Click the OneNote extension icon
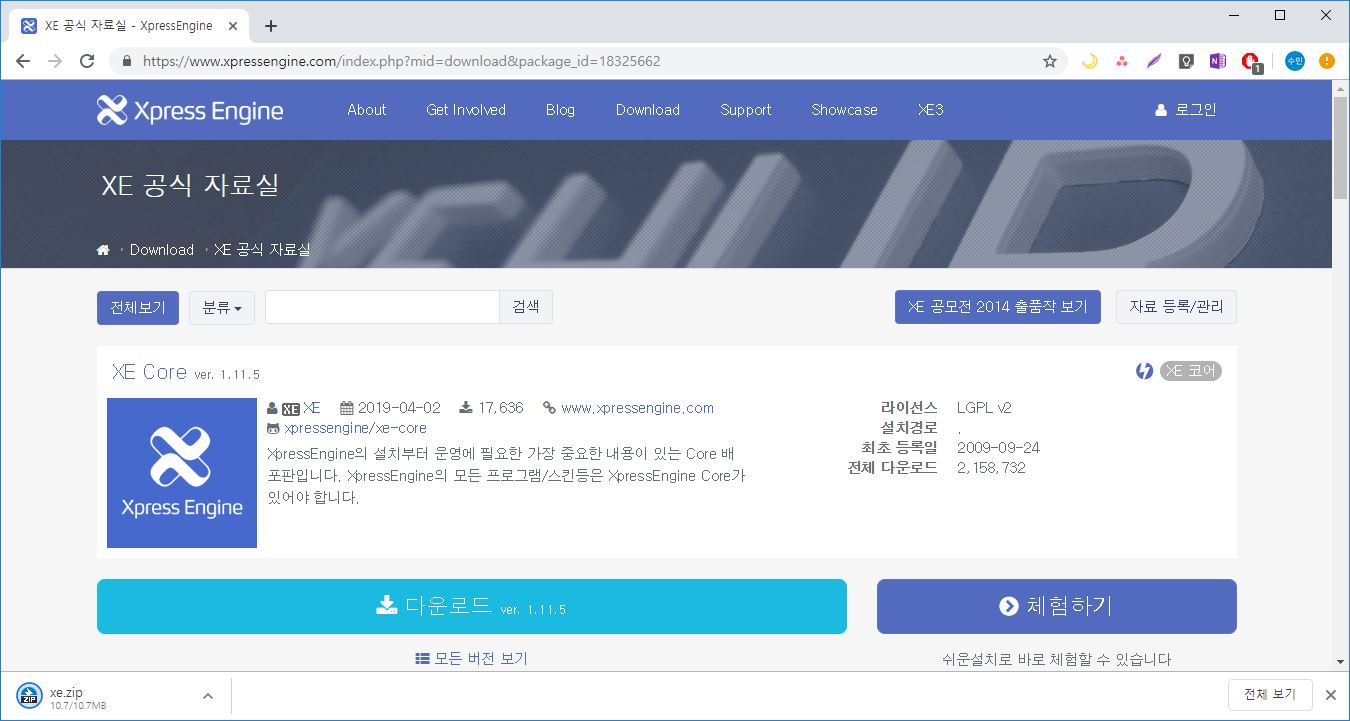The height and width of the screenshot is (721, 1350). (1218, 61)
